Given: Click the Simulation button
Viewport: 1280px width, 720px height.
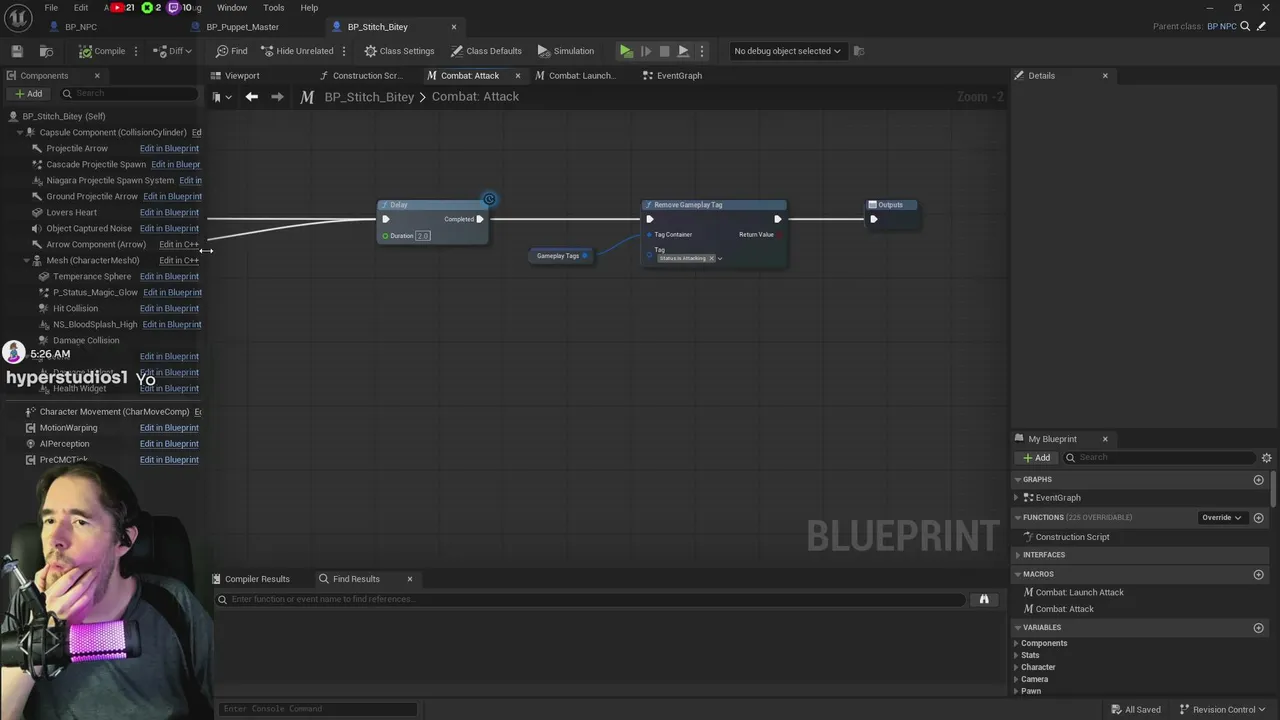Looking at the screenshot, I should (x=565, y=51).
